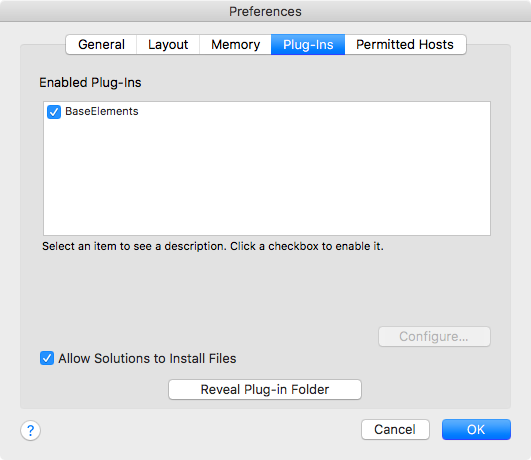Go to the Permitted Hosts tab

point(405,44)
